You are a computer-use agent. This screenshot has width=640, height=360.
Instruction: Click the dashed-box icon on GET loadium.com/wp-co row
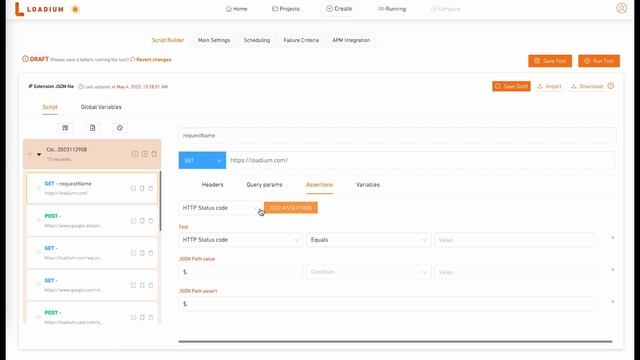133,253
